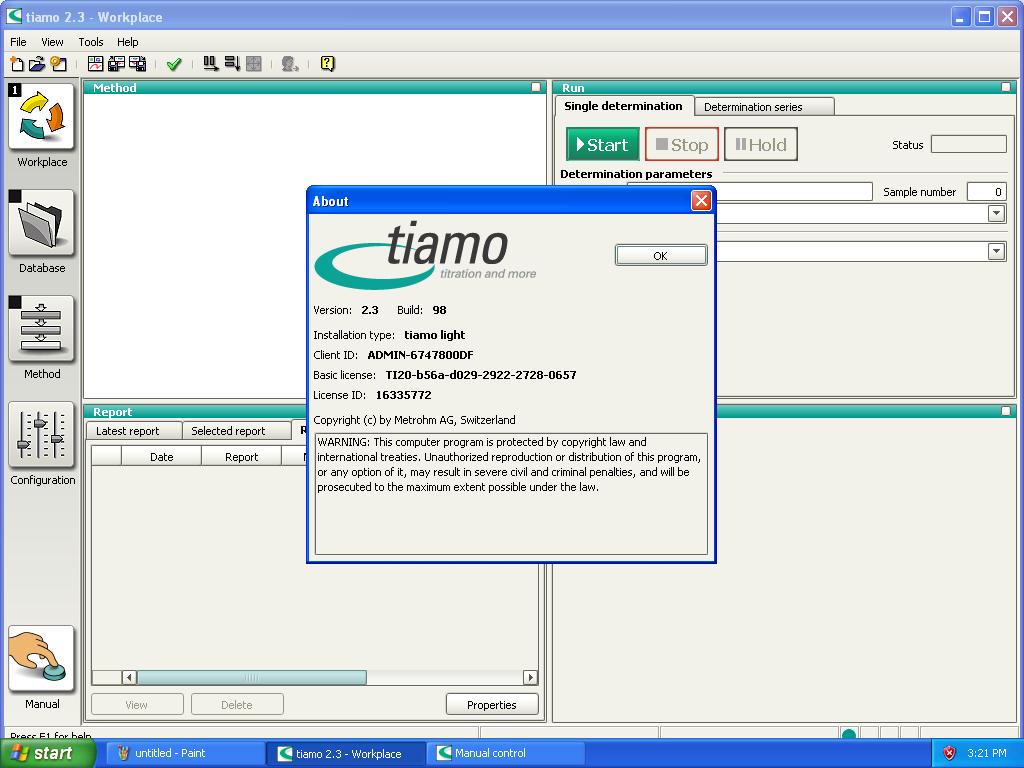Click the tiamo logo in About dialog
The image size is (1024, 768).
coord(426,255)
